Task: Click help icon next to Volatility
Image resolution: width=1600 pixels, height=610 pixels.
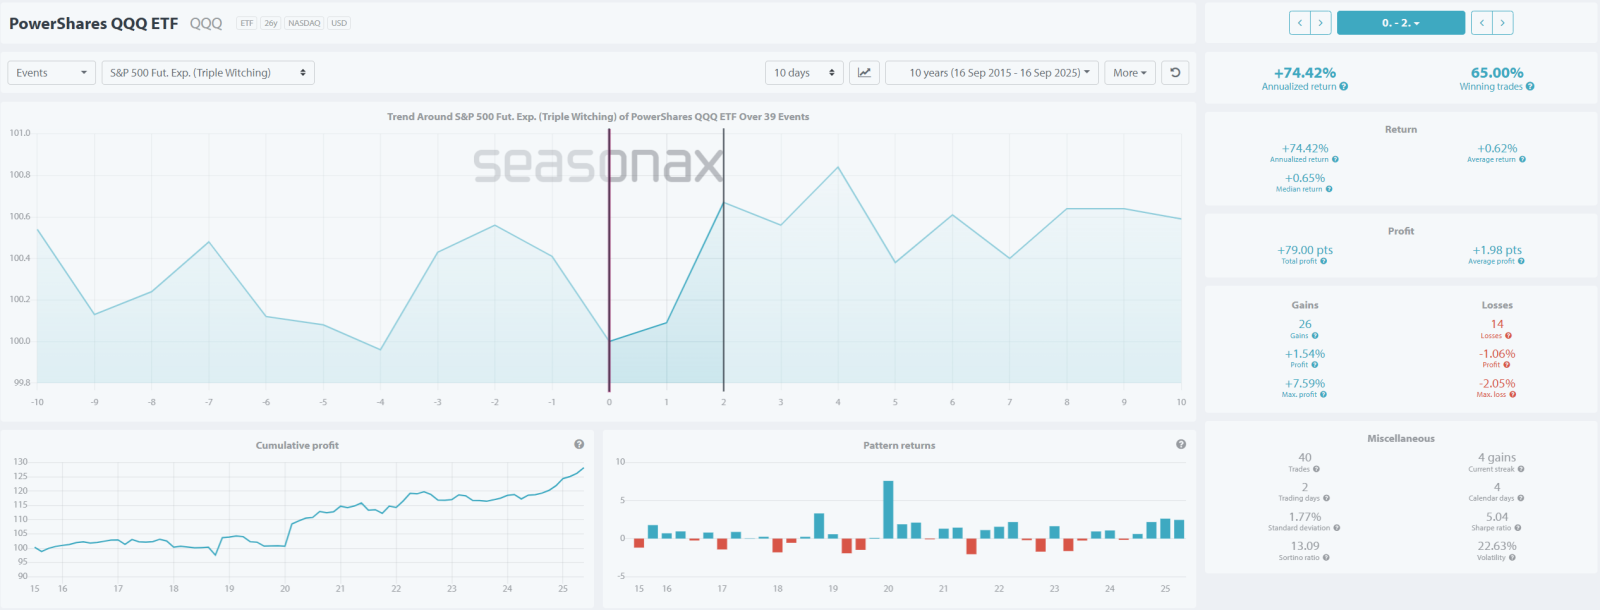Action: 1512,558
